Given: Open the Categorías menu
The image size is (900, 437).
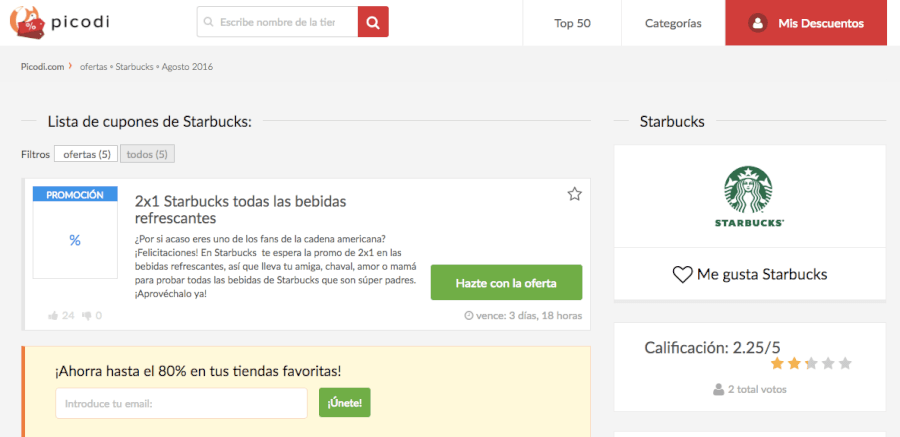Looking at the screenshot, I should point(673,23).
